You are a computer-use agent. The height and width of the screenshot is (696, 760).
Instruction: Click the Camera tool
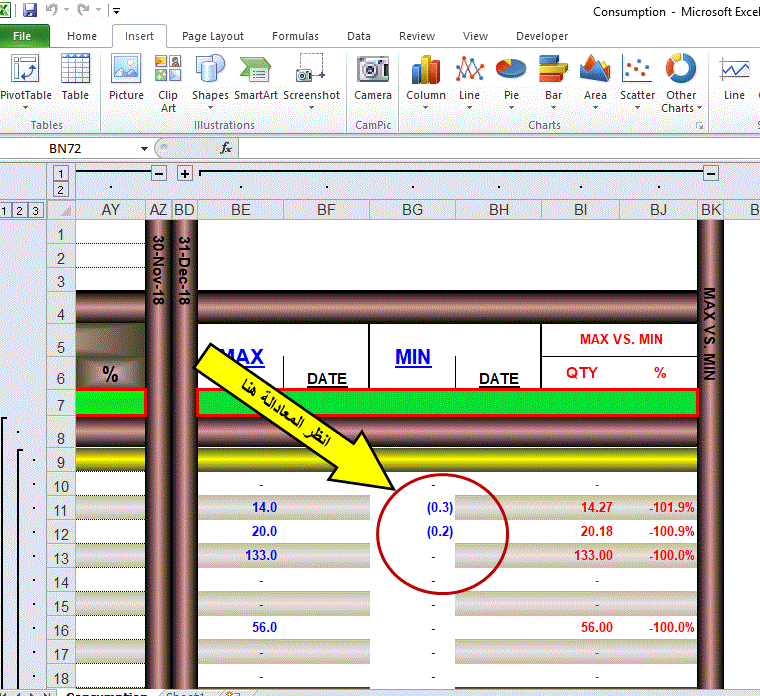[x=373, y=78]
